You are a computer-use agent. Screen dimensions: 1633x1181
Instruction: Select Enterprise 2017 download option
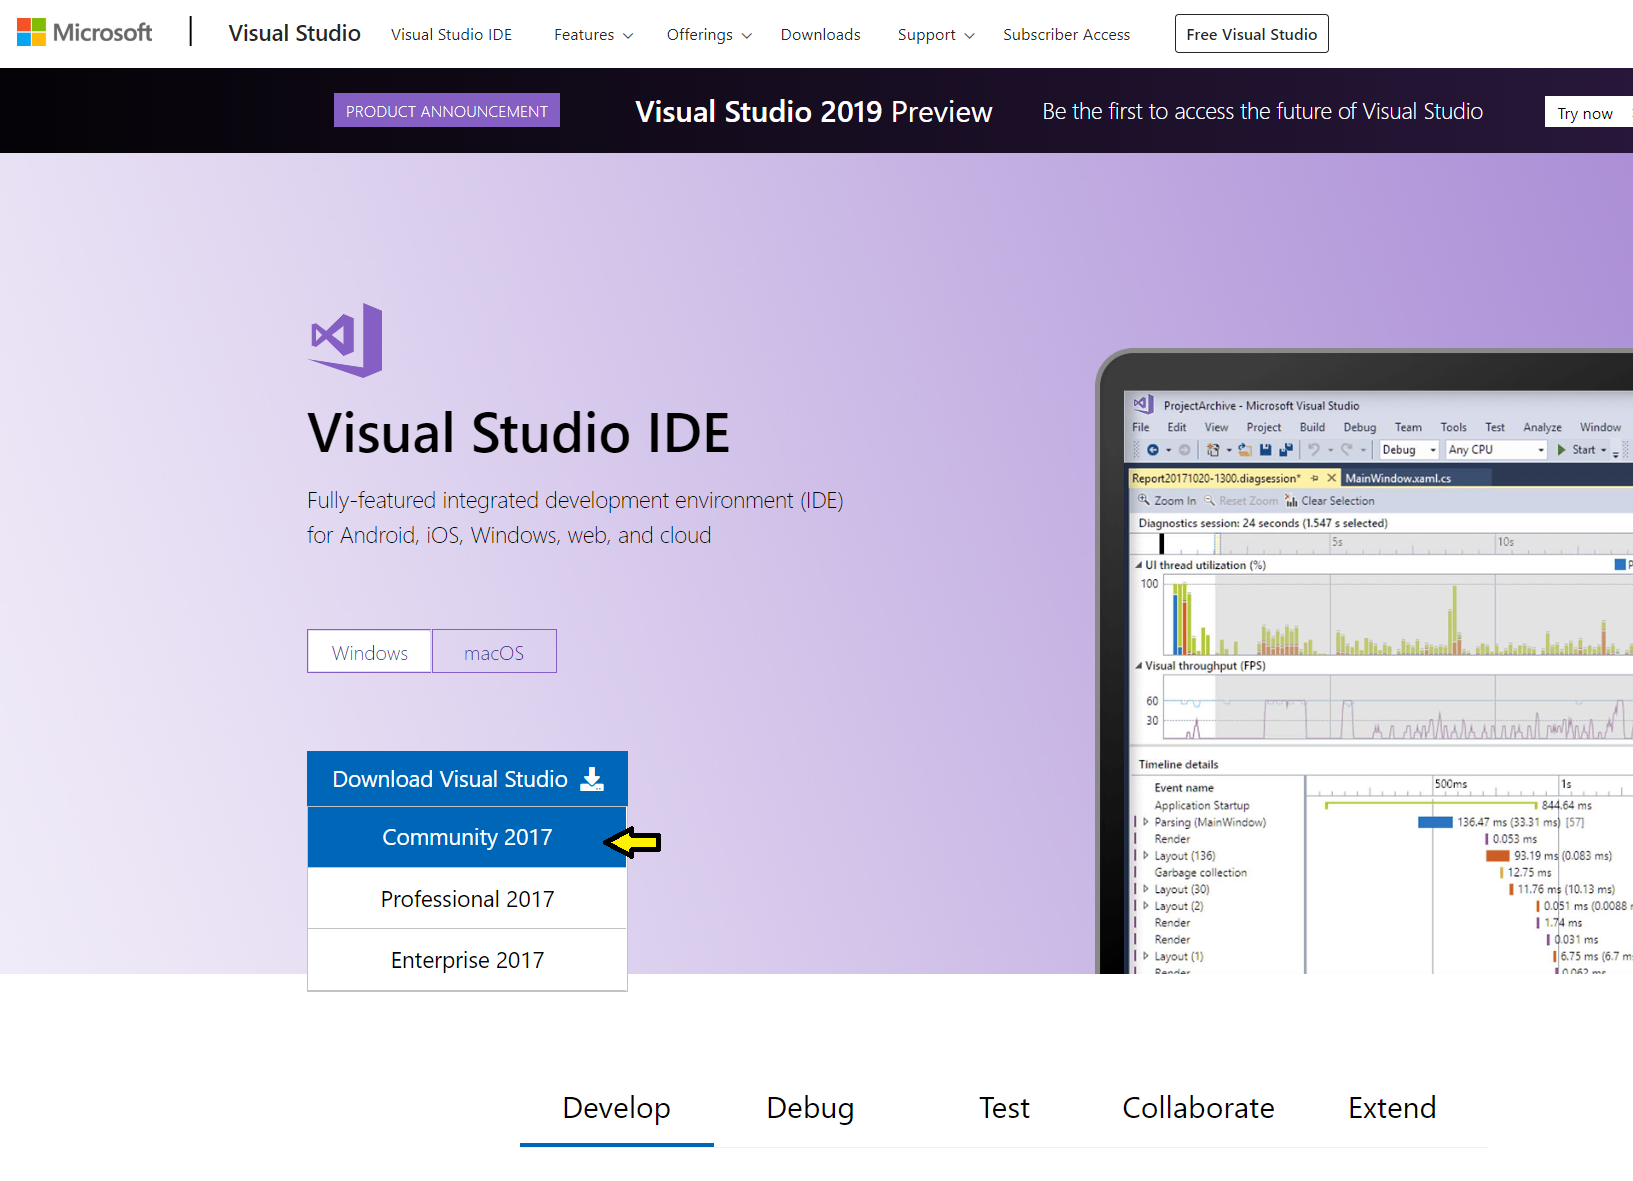click(467, 960)
